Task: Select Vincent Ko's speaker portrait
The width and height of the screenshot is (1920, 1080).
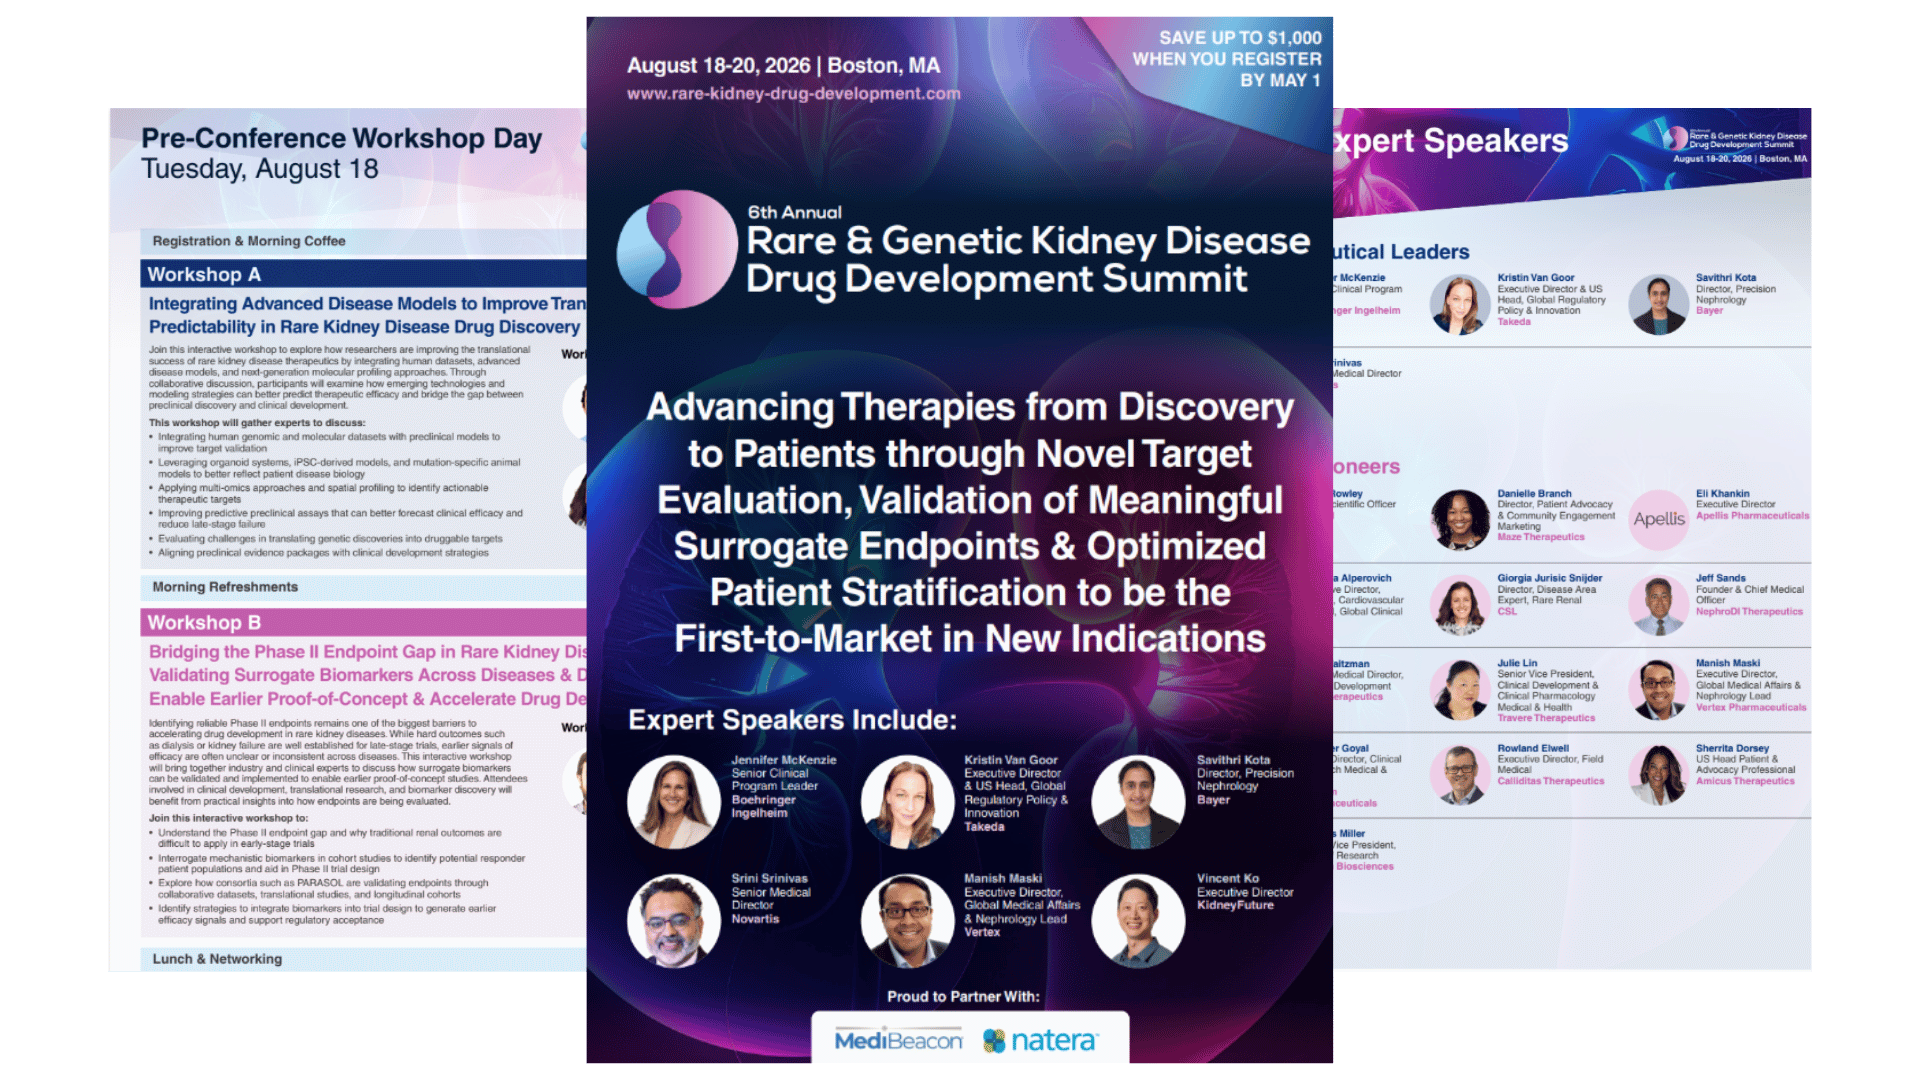Action: pos(1139,919)
